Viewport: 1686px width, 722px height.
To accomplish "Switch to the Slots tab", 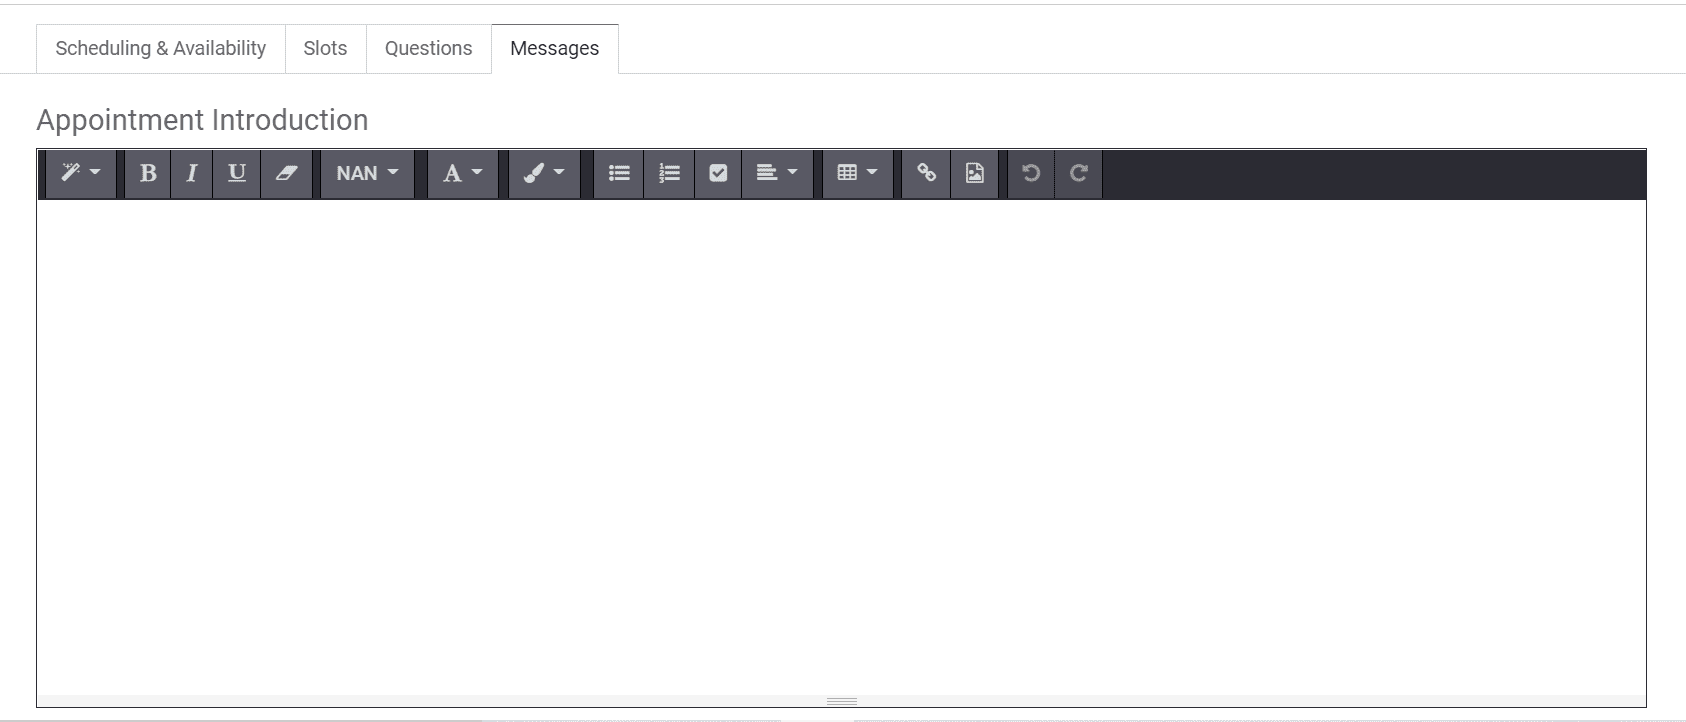I will click(326, 49).
